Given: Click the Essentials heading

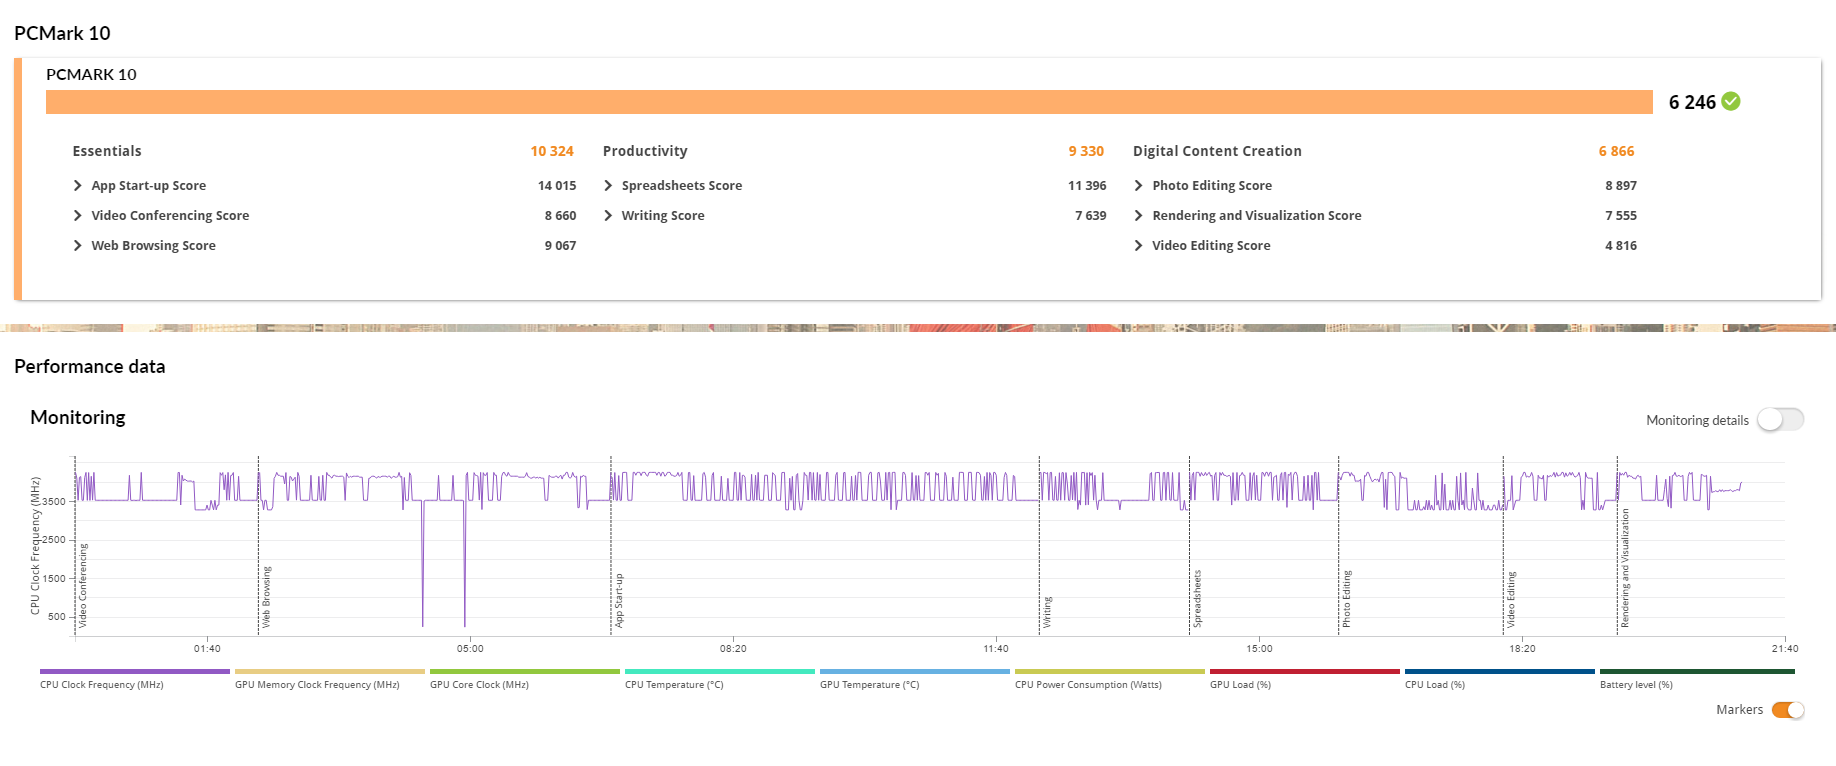Looking at the screenshot, I should tap(107, 151).
